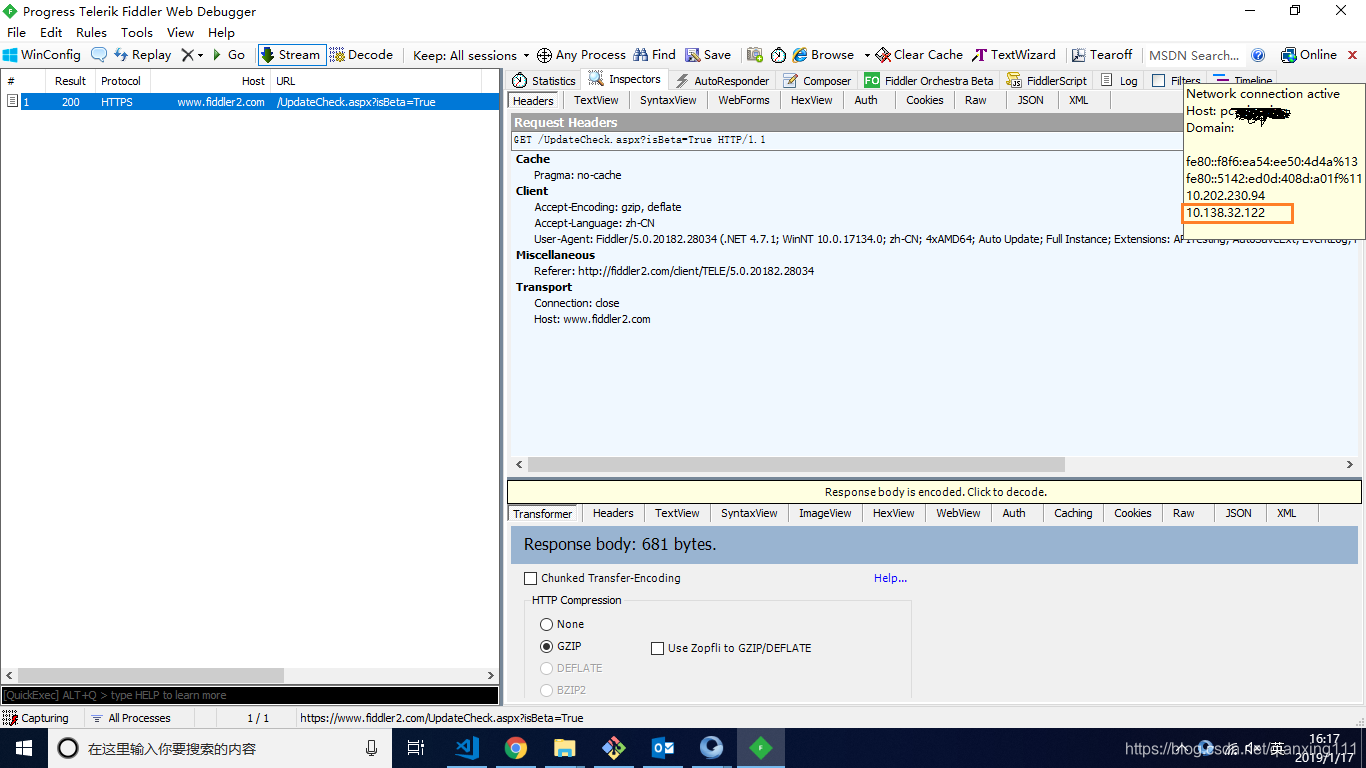Click the Help... link in Transformer

890,578
